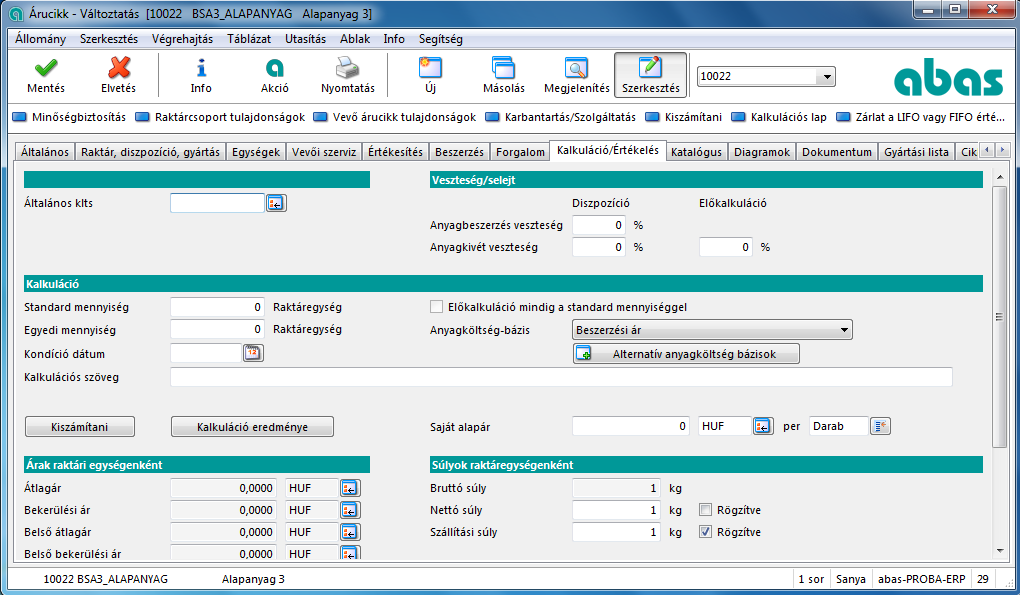The height and width of the screenshot is (595, 1020).
Task: Click the Kiszámítani button below Kalkulációs szöveg
Action: 79,427
